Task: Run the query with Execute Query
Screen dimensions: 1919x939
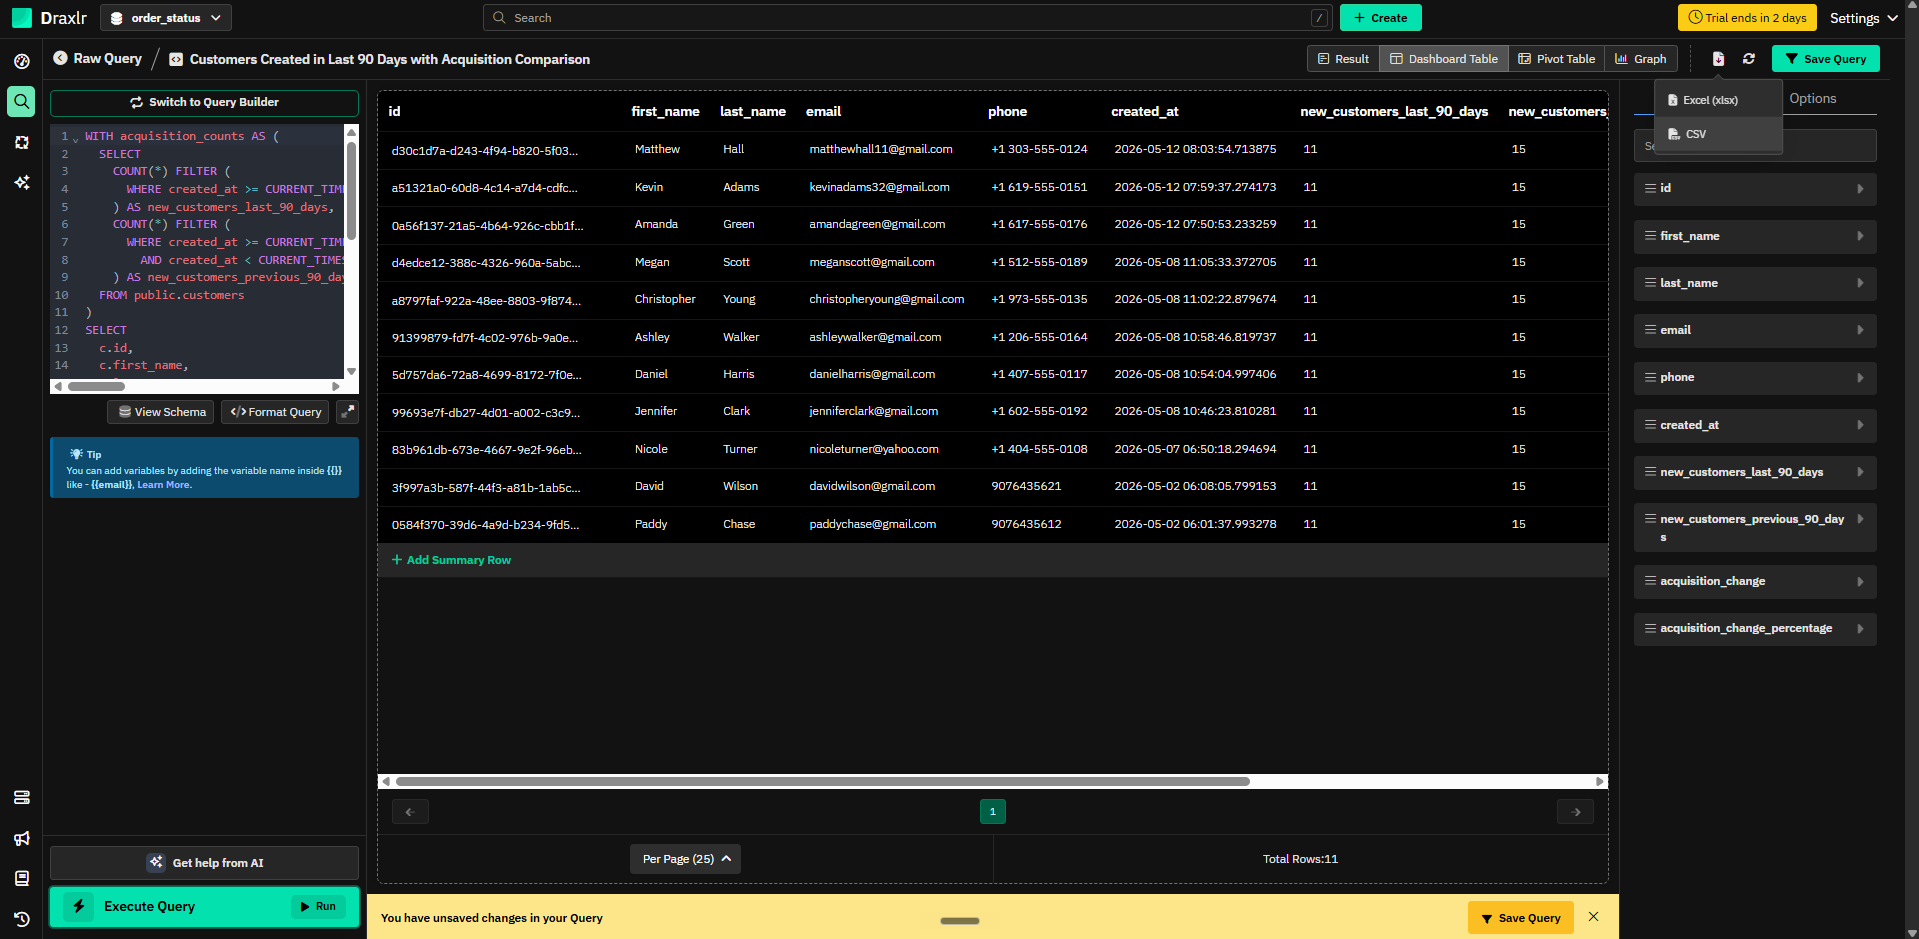Action: pos(204,907)
